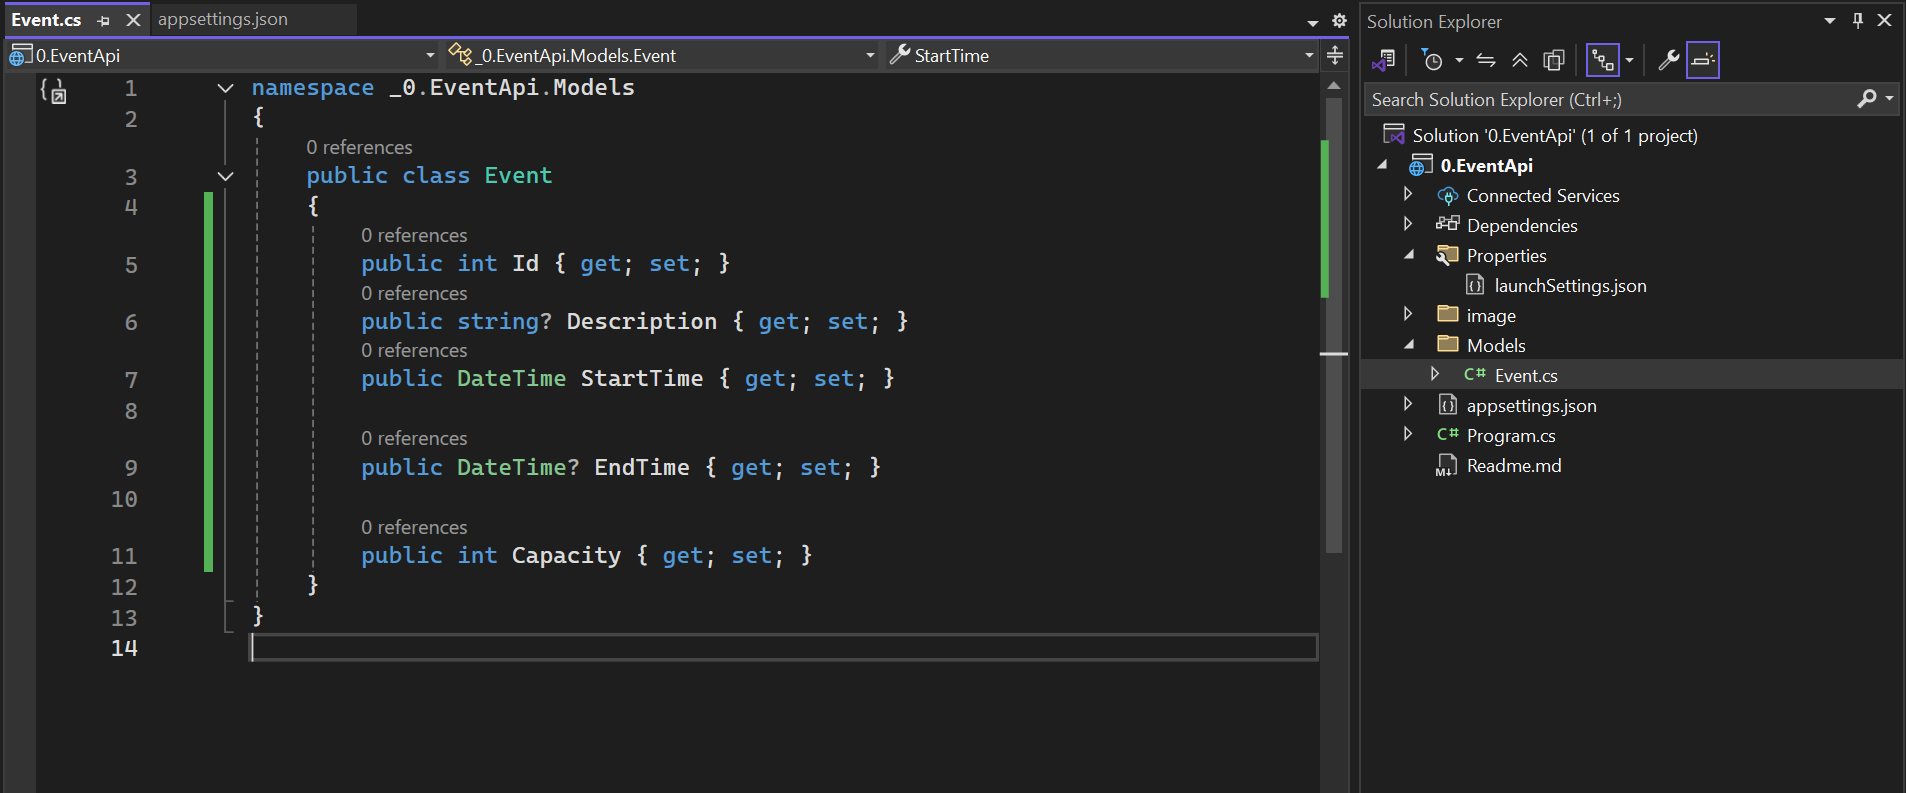Click the Solution Explorer search magnifier icon
The image size is (1906, 793).
[x=1866, y=99]
